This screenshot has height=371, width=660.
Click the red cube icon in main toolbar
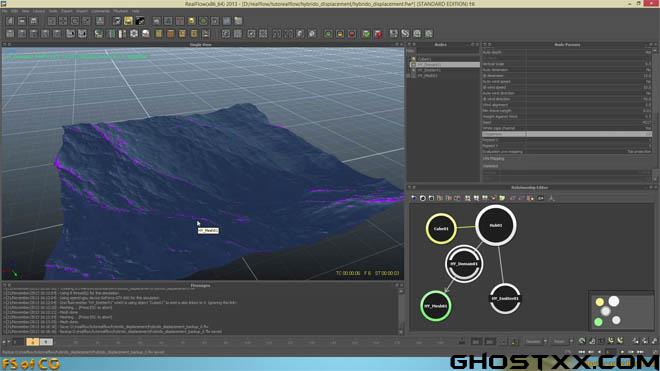(x=378, y=34)
